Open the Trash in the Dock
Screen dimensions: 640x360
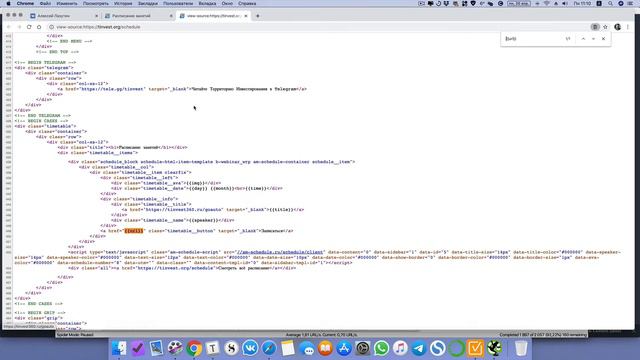521,348
